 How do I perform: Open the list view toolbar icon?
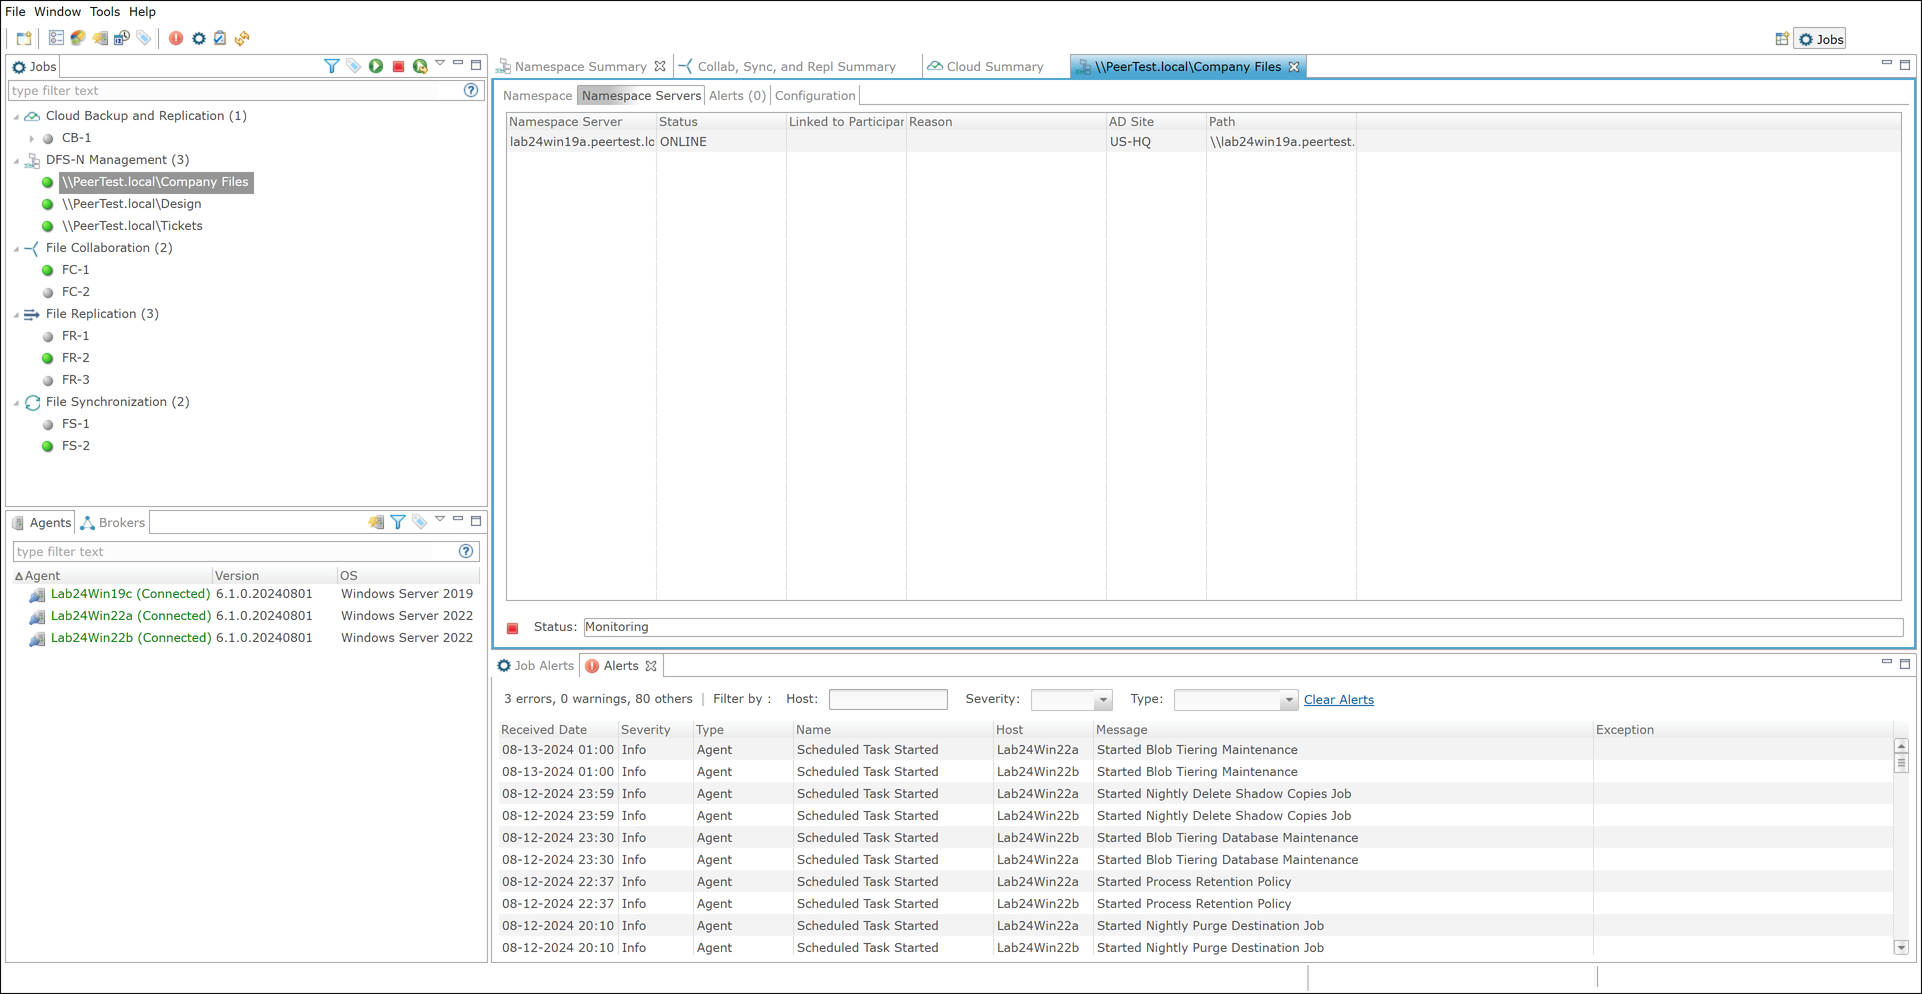(x=56, y=38)
